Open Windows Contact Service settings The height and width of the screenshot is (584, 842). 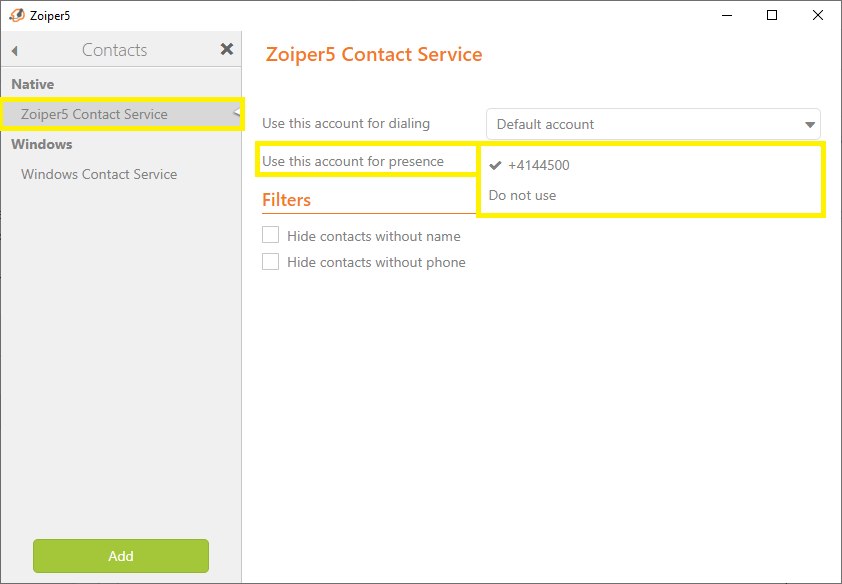pos(99,174)
